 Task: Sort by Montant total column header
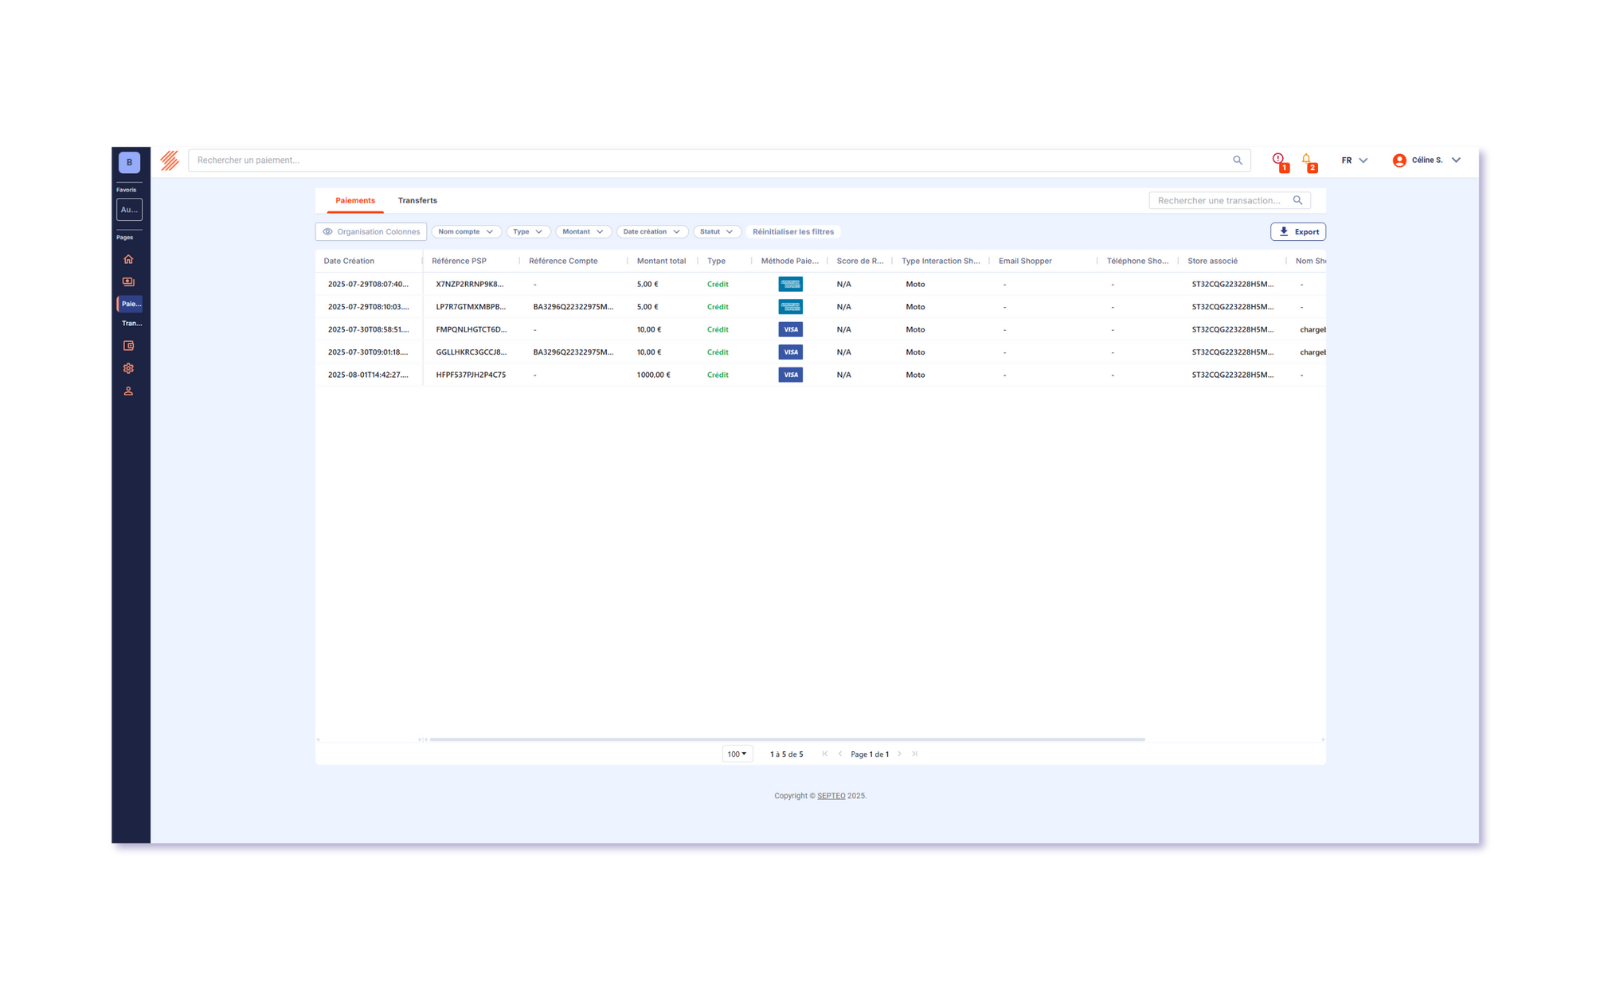tap(661, 261)
